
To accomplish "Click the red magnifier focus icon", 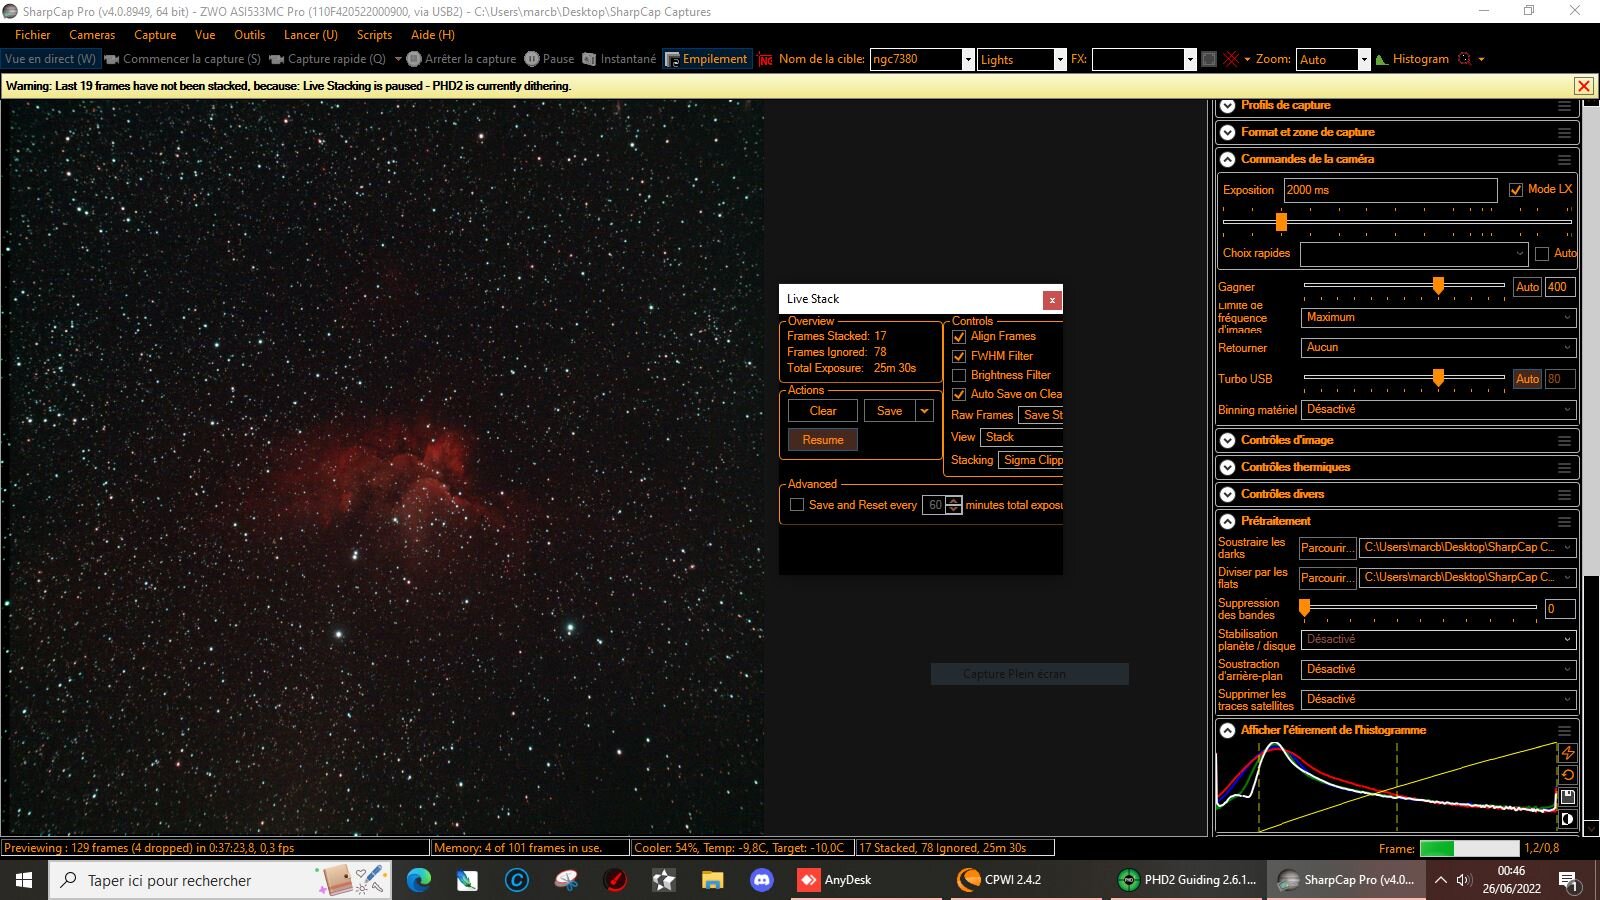I will 1465,59.
